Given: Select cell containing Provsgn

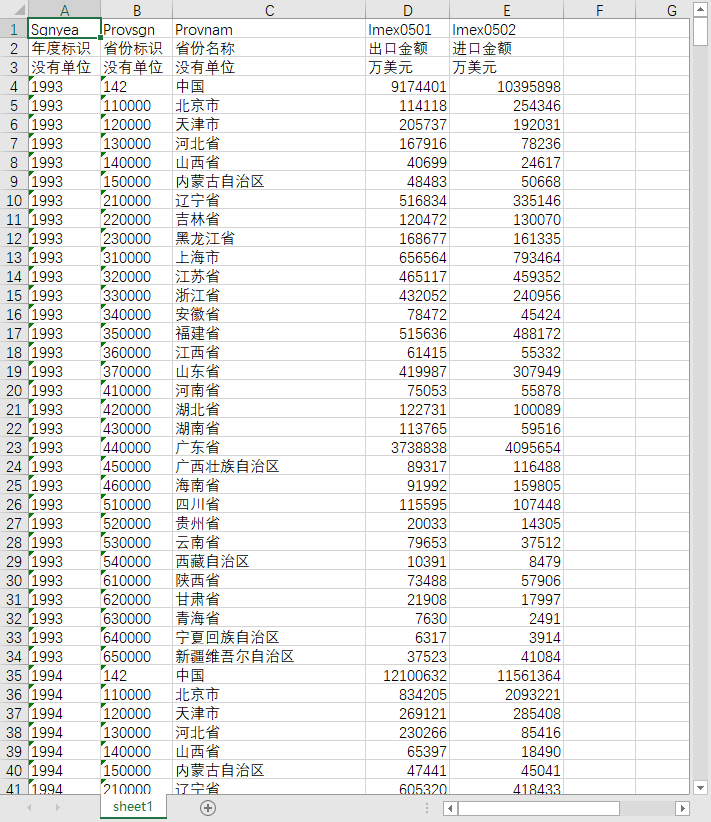Looking at the screenshot, I should pos(137,29).
